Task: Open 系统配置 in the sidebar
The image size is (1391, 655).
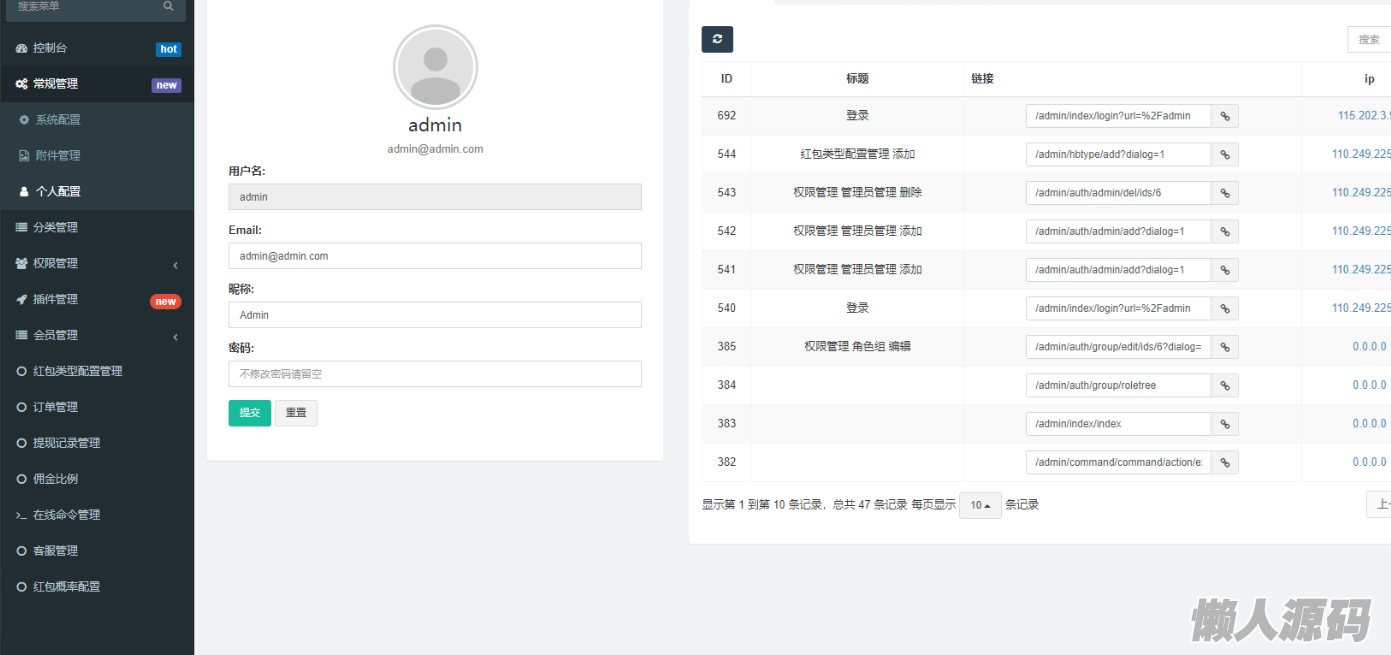Action: [x=58, y=120]
